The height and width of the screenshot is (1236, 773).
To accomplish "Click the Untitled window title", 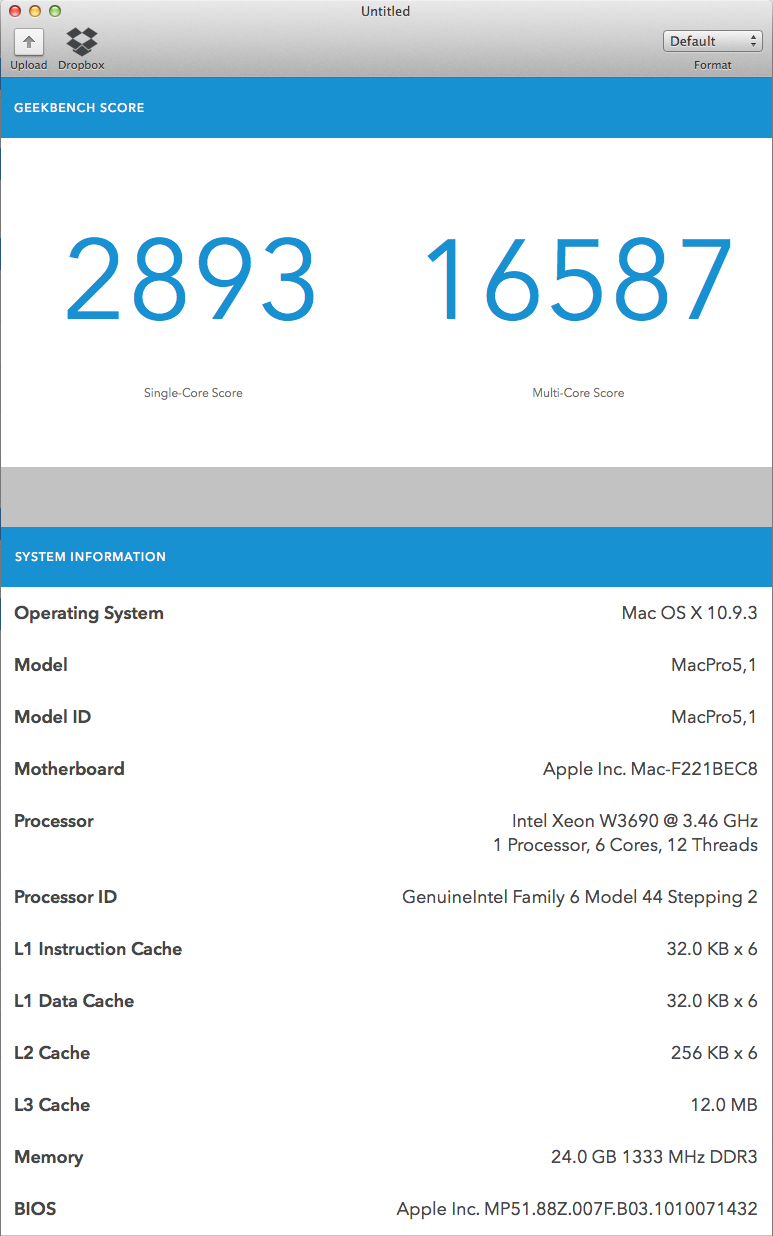I will click(386, 11).
